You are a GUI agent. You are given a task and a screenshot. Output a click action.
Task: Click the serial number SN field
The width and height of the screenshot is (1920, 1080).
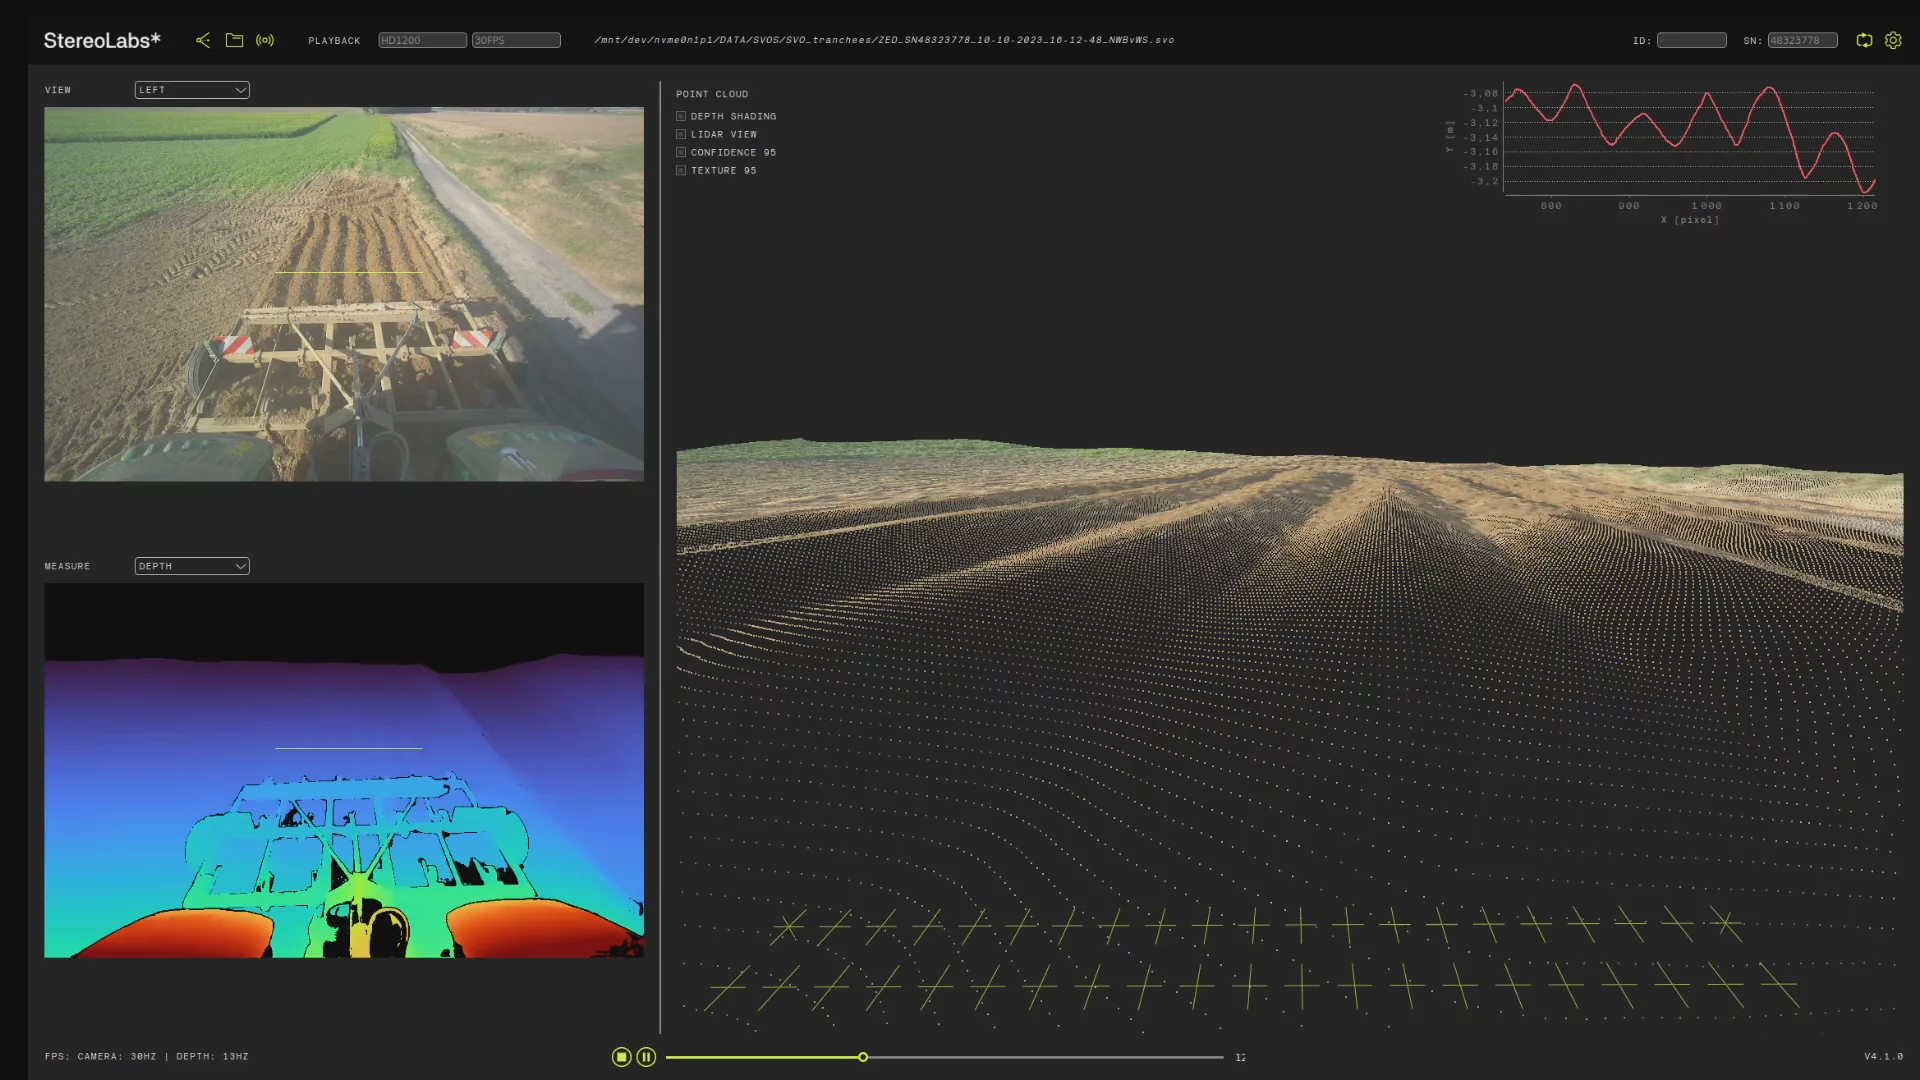[1802, 40]
